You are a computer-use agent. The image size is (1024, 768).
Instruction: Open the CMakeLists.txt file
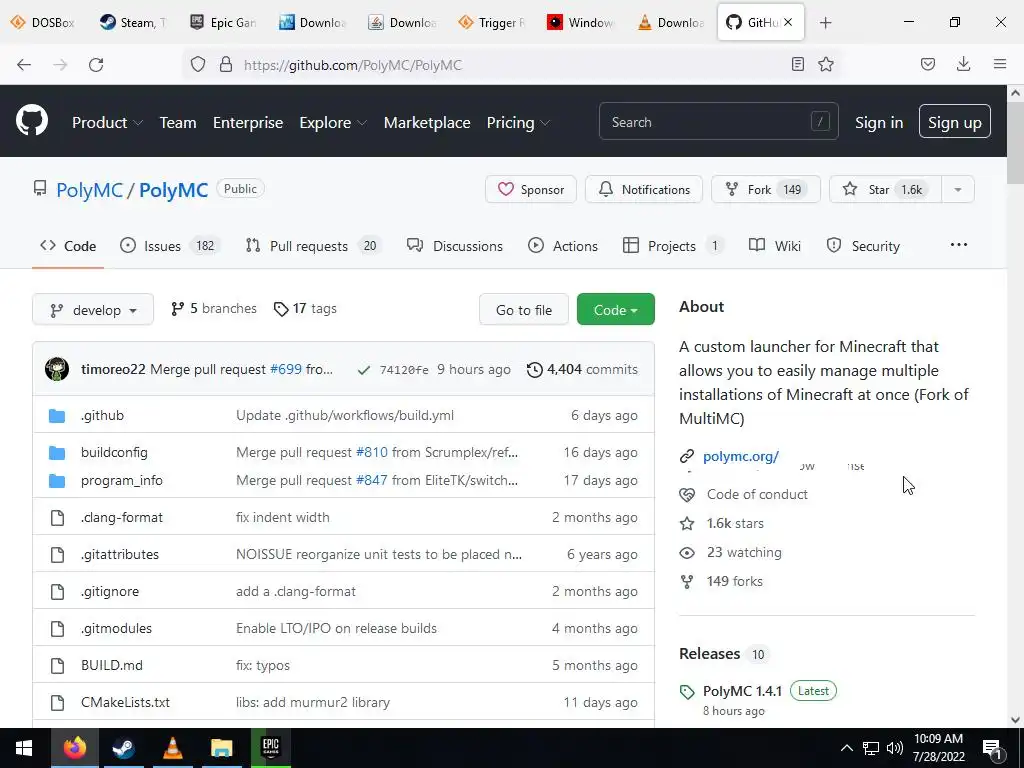click(125, 702)
